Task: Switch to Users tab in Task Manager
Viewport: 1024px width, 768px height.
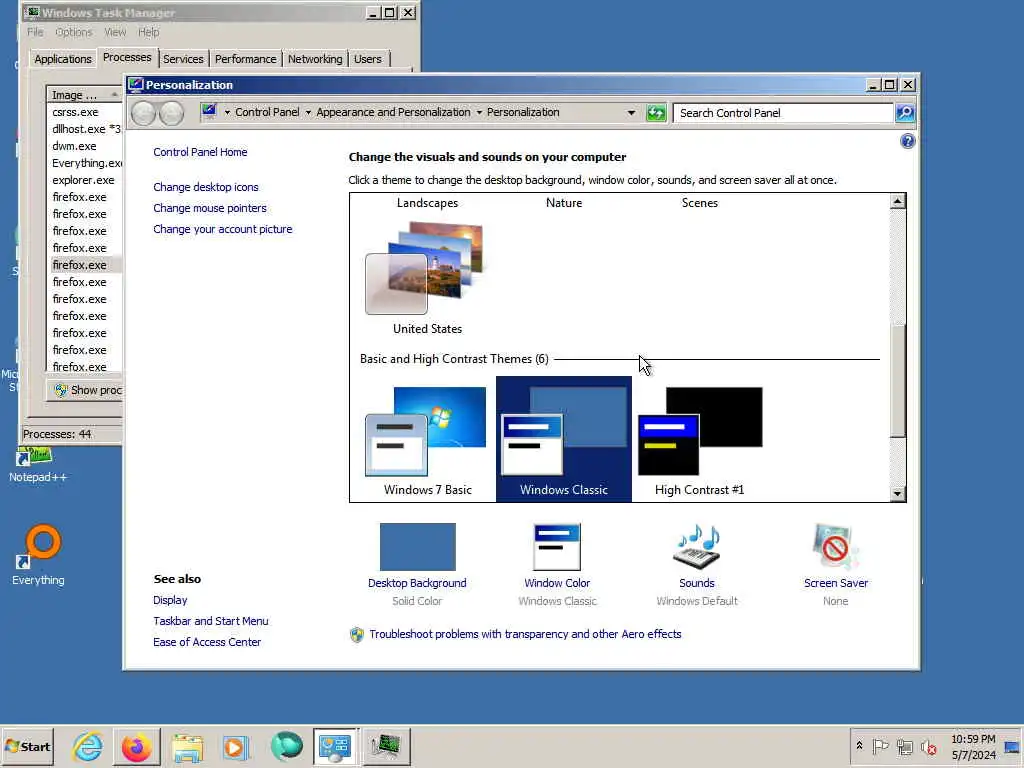Action: click(x=368, y=59)
